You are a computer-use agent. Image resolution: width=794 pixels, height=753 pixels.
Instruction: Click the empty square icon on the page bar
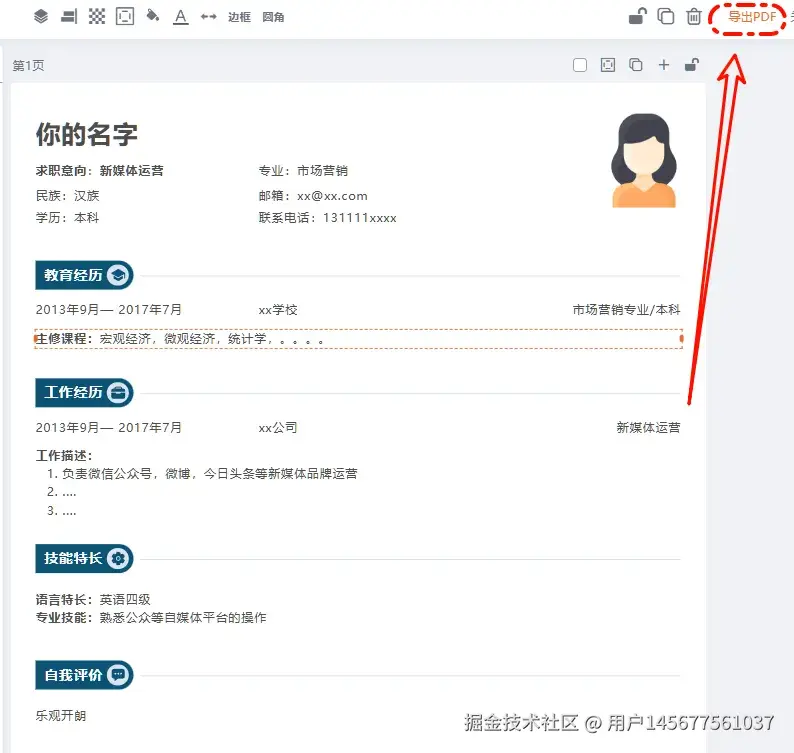pyautogui.click(x=580, y=65)
